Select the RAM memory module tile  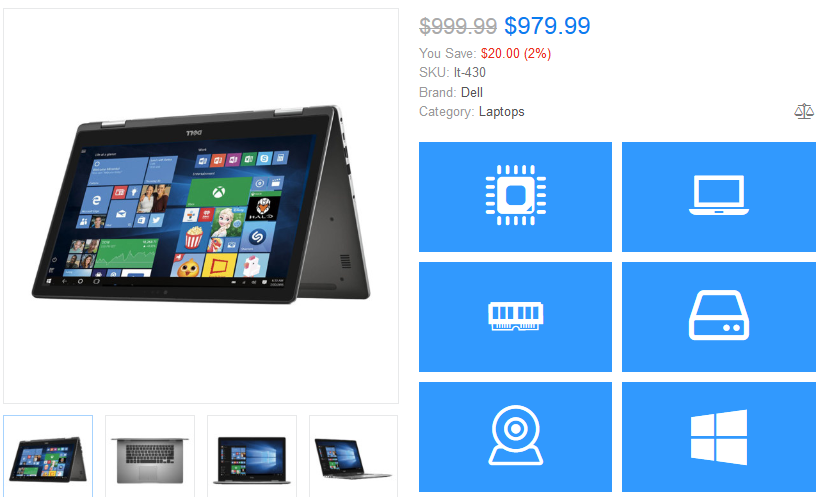click(515, 317)
